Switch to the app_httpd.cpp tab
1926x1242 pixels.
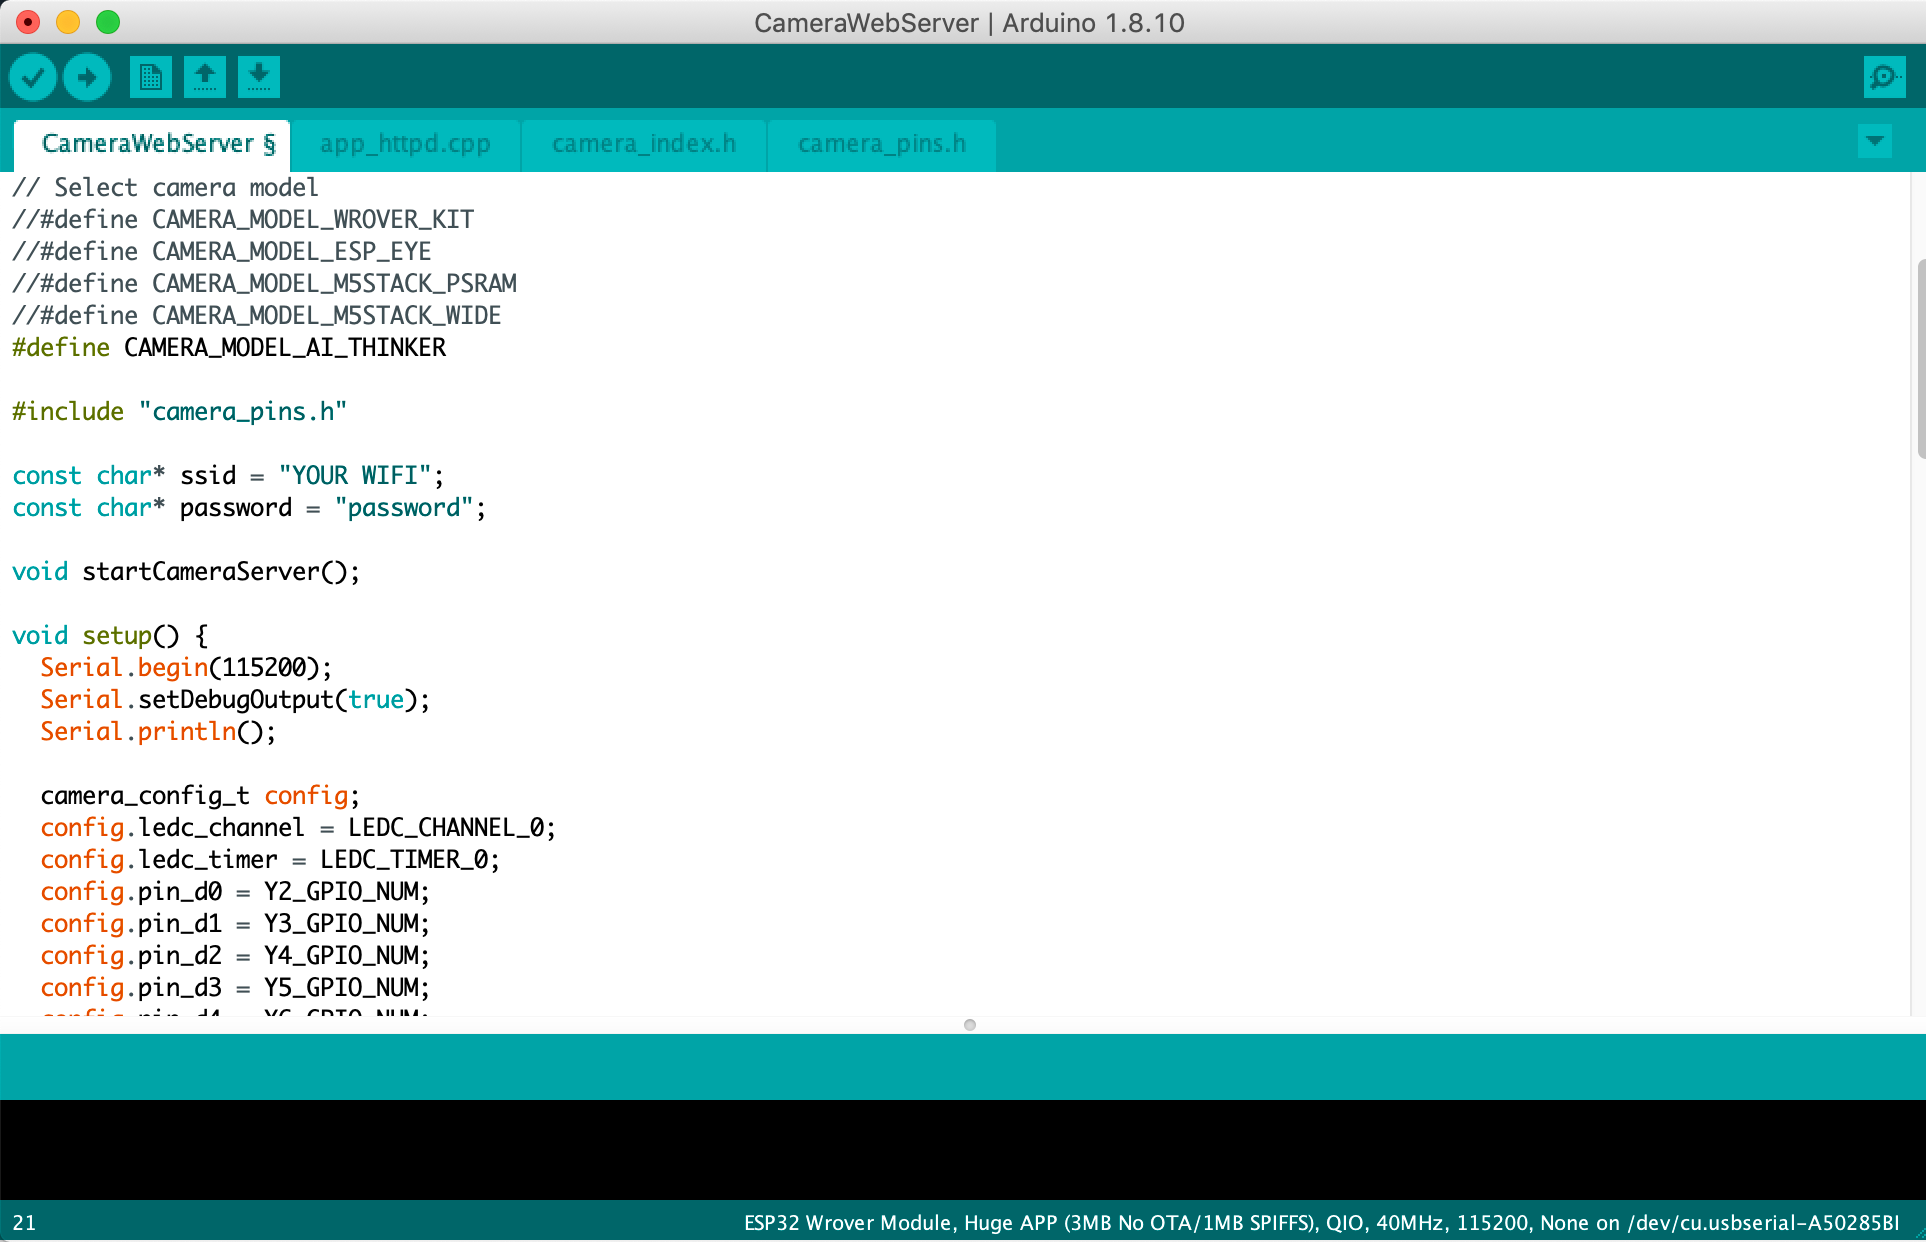[x=405, y=144]
